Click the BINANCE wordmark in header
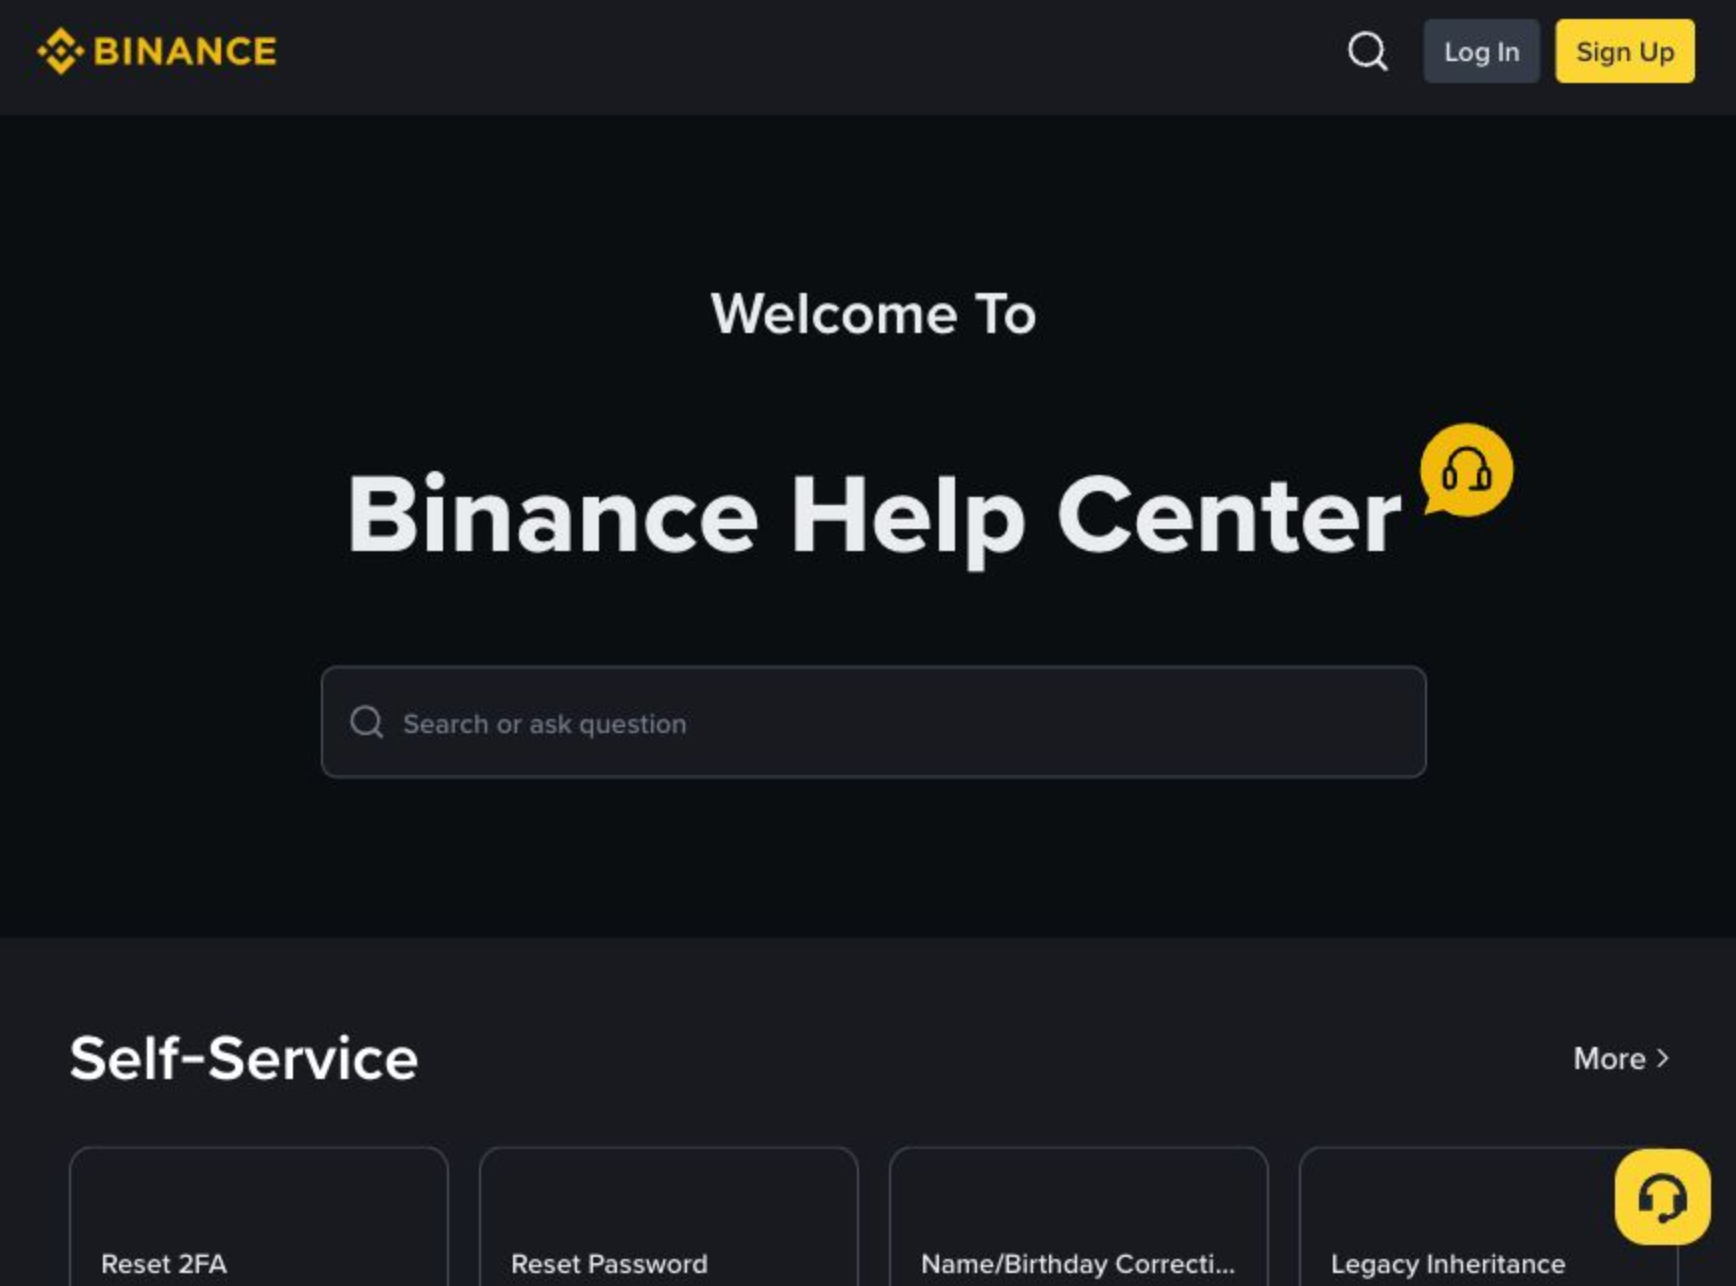The image size is (1736, 1286). pos(185,51)
